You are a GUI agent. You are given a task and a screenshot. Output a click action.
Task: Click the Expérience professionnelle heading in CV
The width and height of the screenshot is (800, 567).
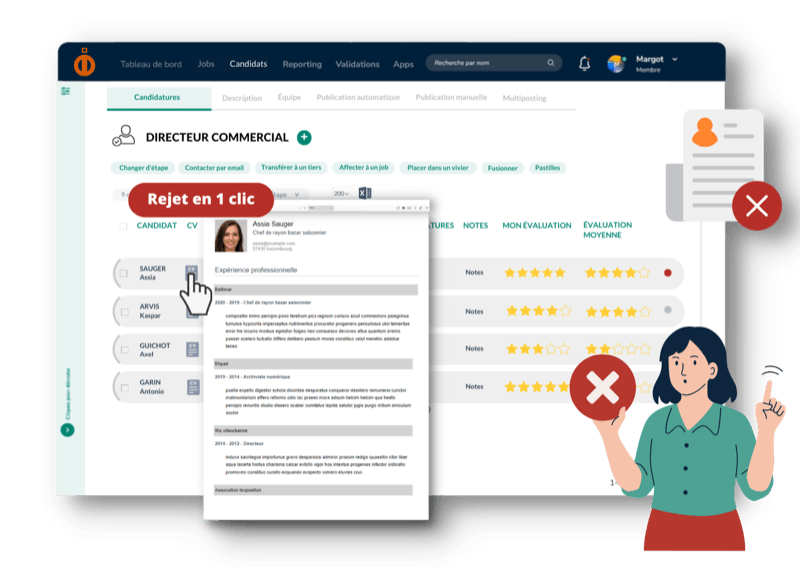[x=256, y=270]
